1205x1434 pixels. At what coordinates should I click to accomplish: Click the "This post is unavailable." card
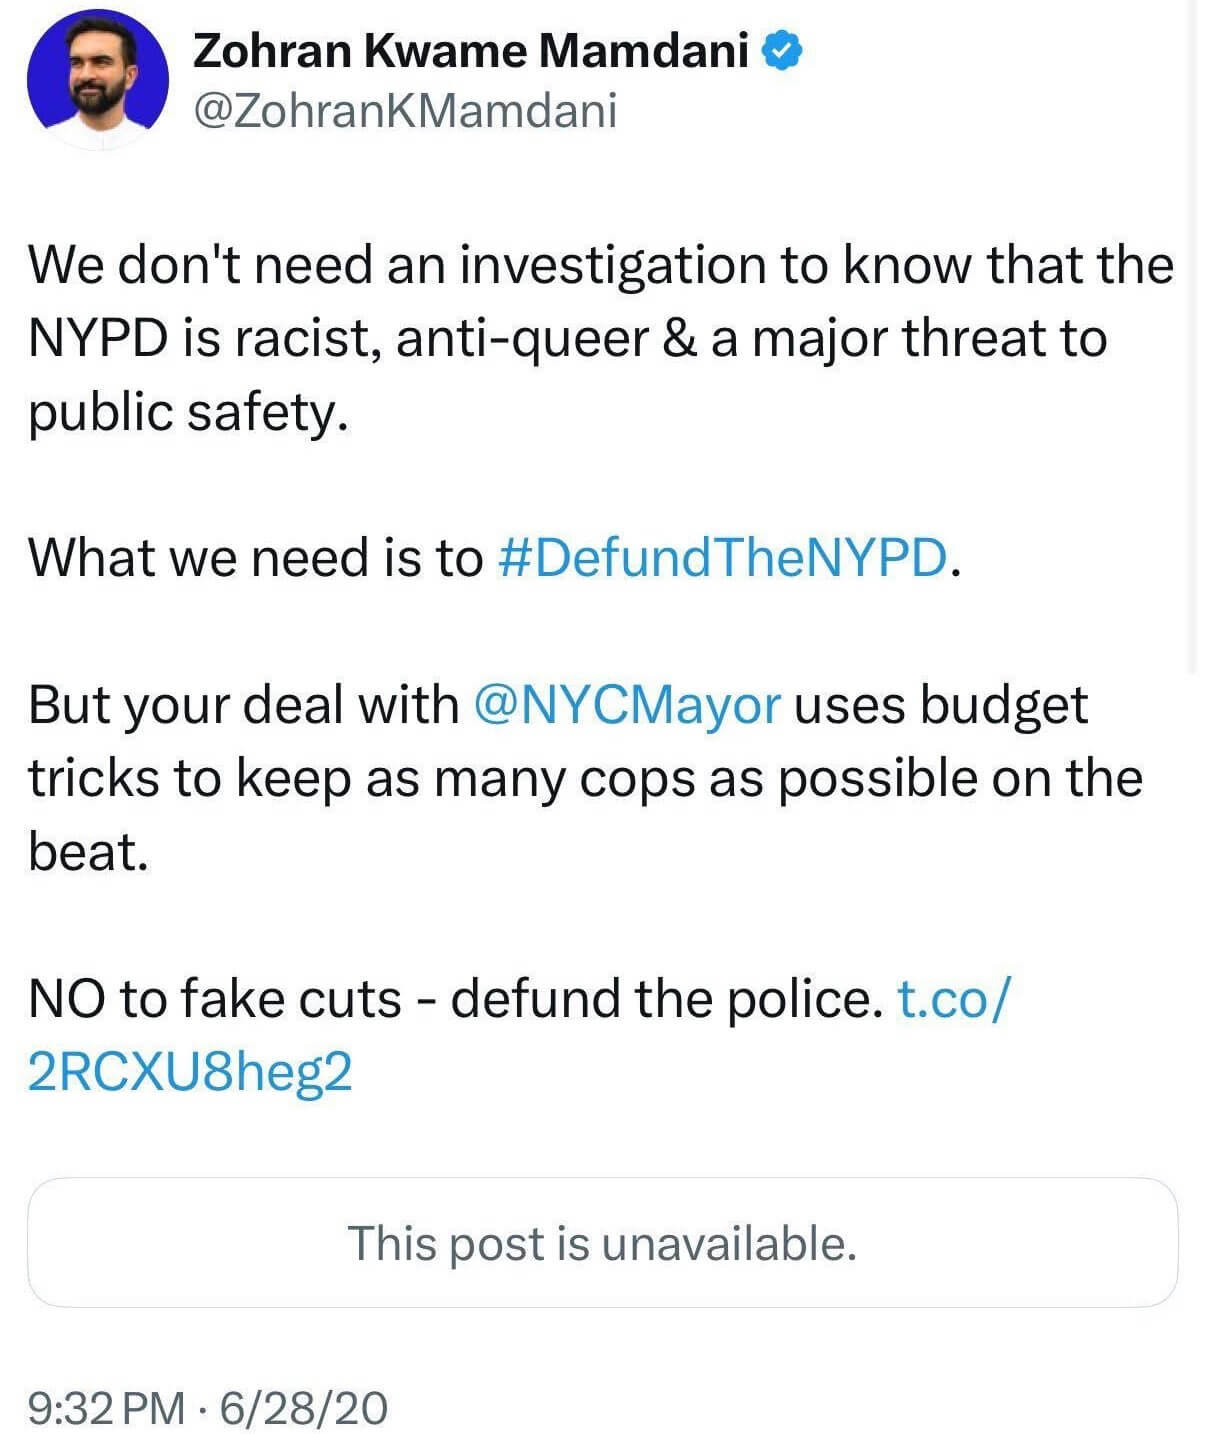(602, 1243)
